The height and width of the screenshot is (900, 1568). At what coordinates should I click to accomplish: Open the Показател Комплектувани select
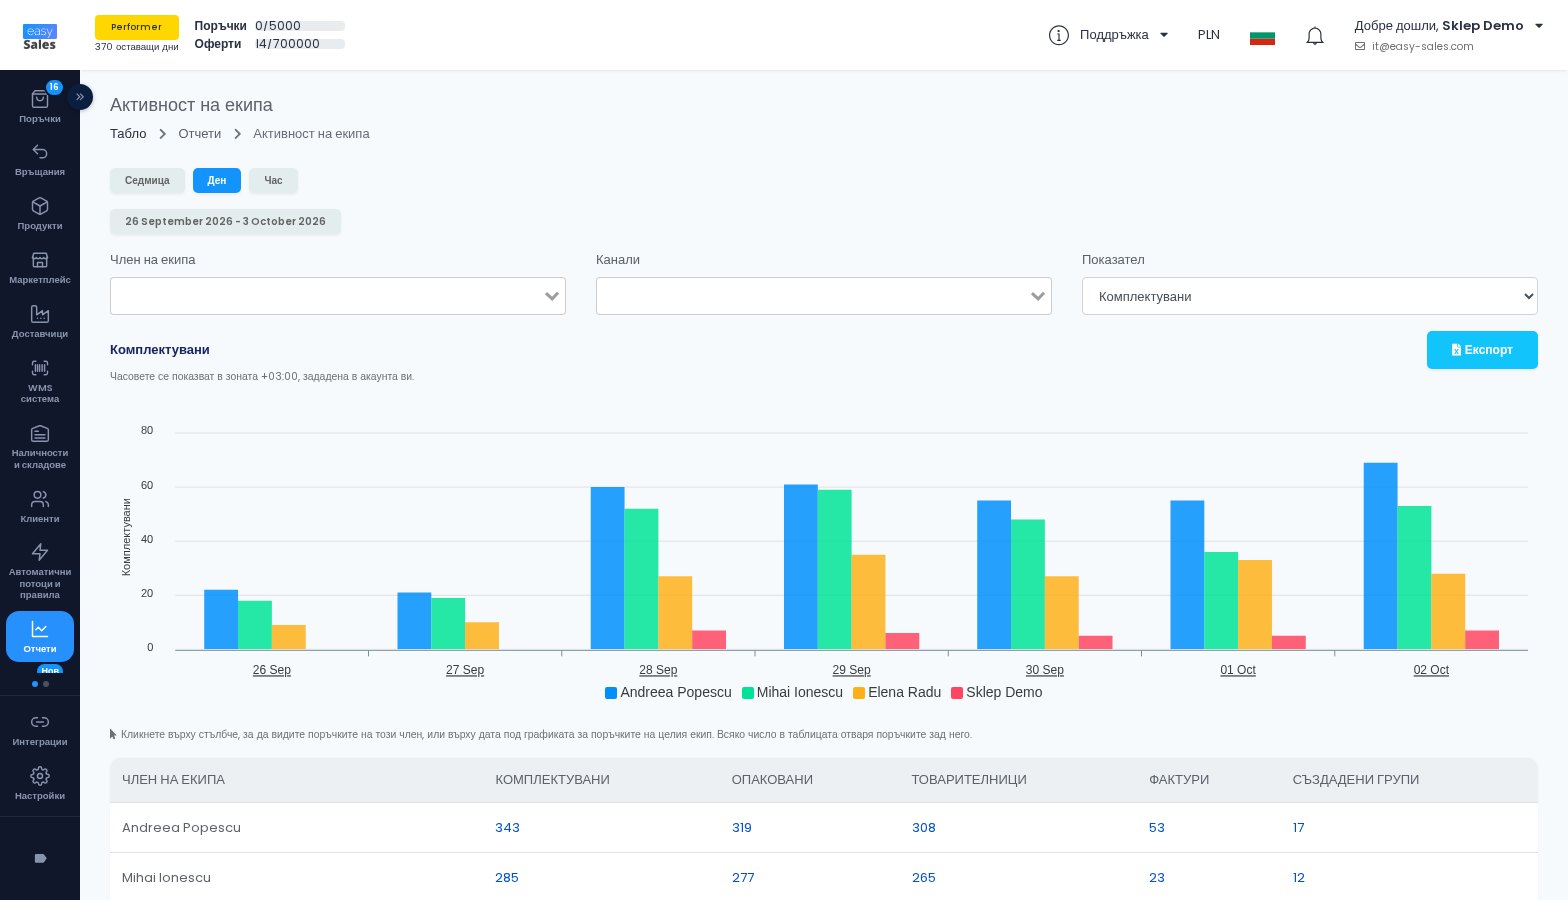tap(1310, 296)
